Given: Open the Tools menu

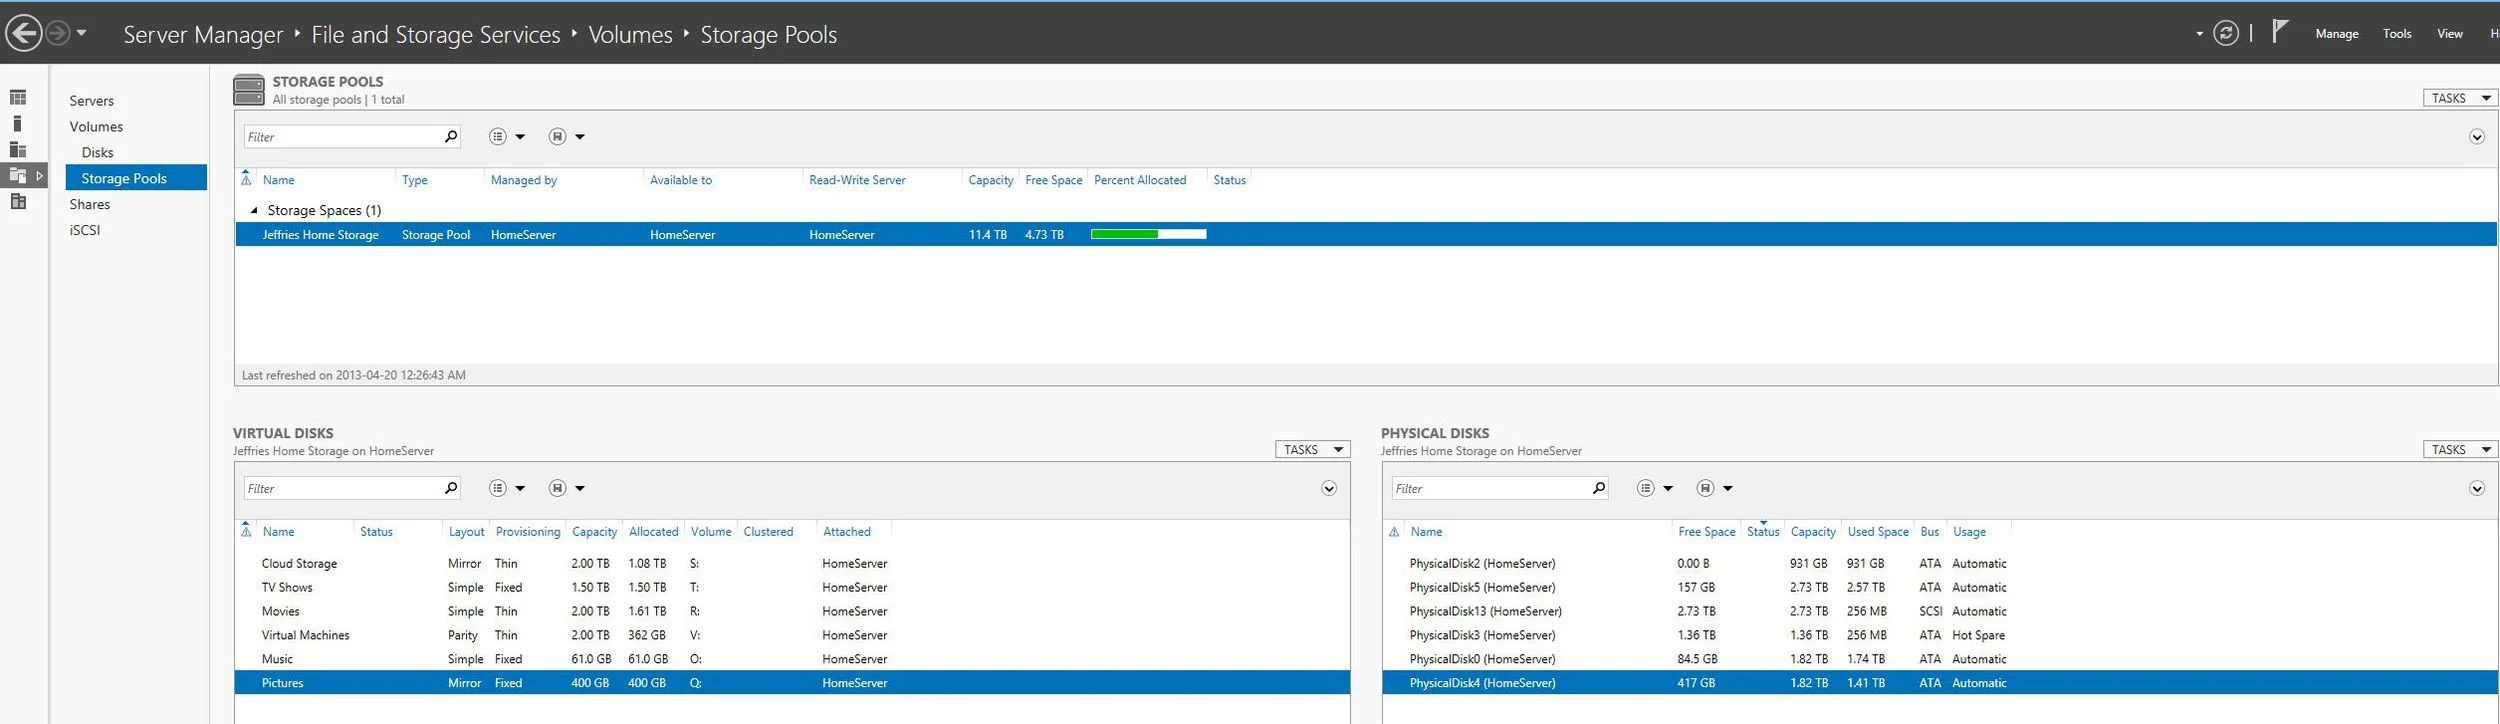Looking at the screenshot, I should click(2397, 34).
